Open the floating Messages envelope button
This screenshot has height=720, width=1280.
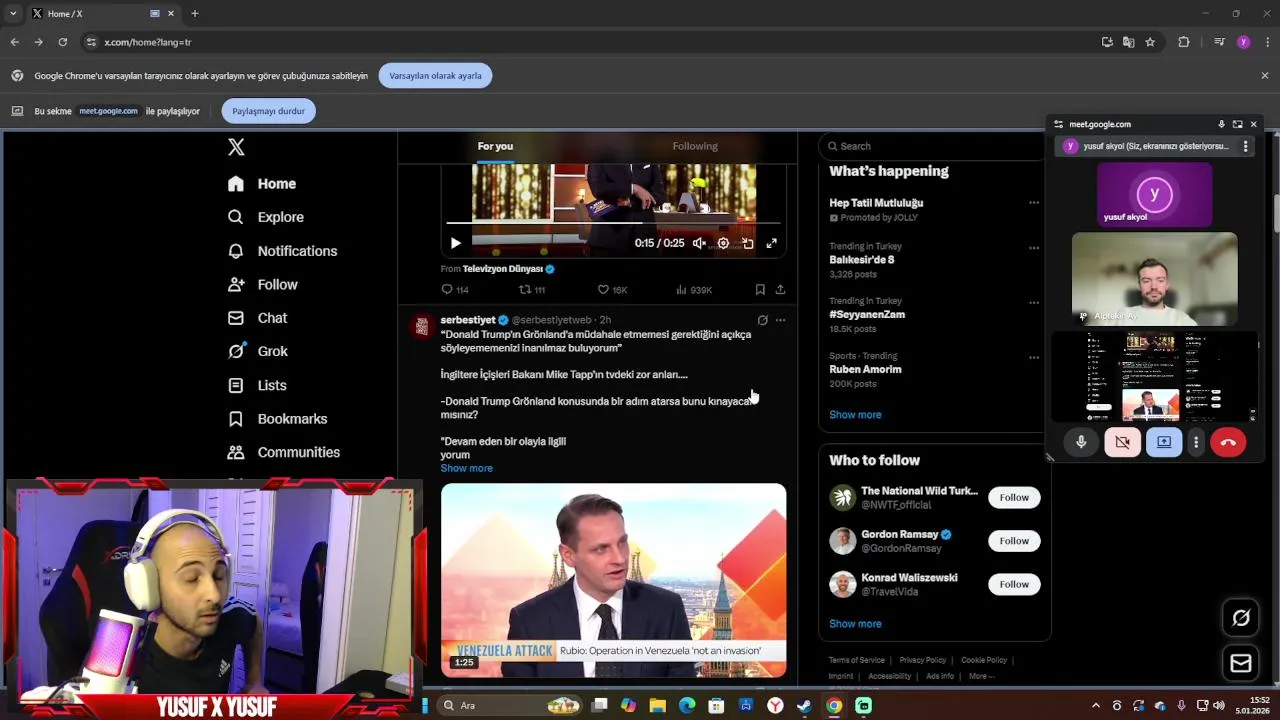(1241, 663)
